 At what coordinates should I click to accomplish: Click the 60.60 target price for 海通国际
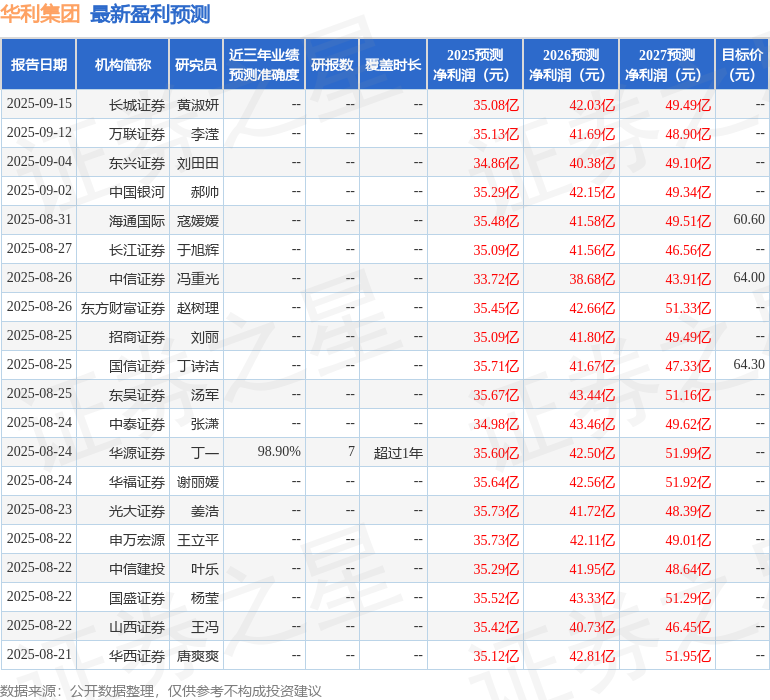[748, 220]
